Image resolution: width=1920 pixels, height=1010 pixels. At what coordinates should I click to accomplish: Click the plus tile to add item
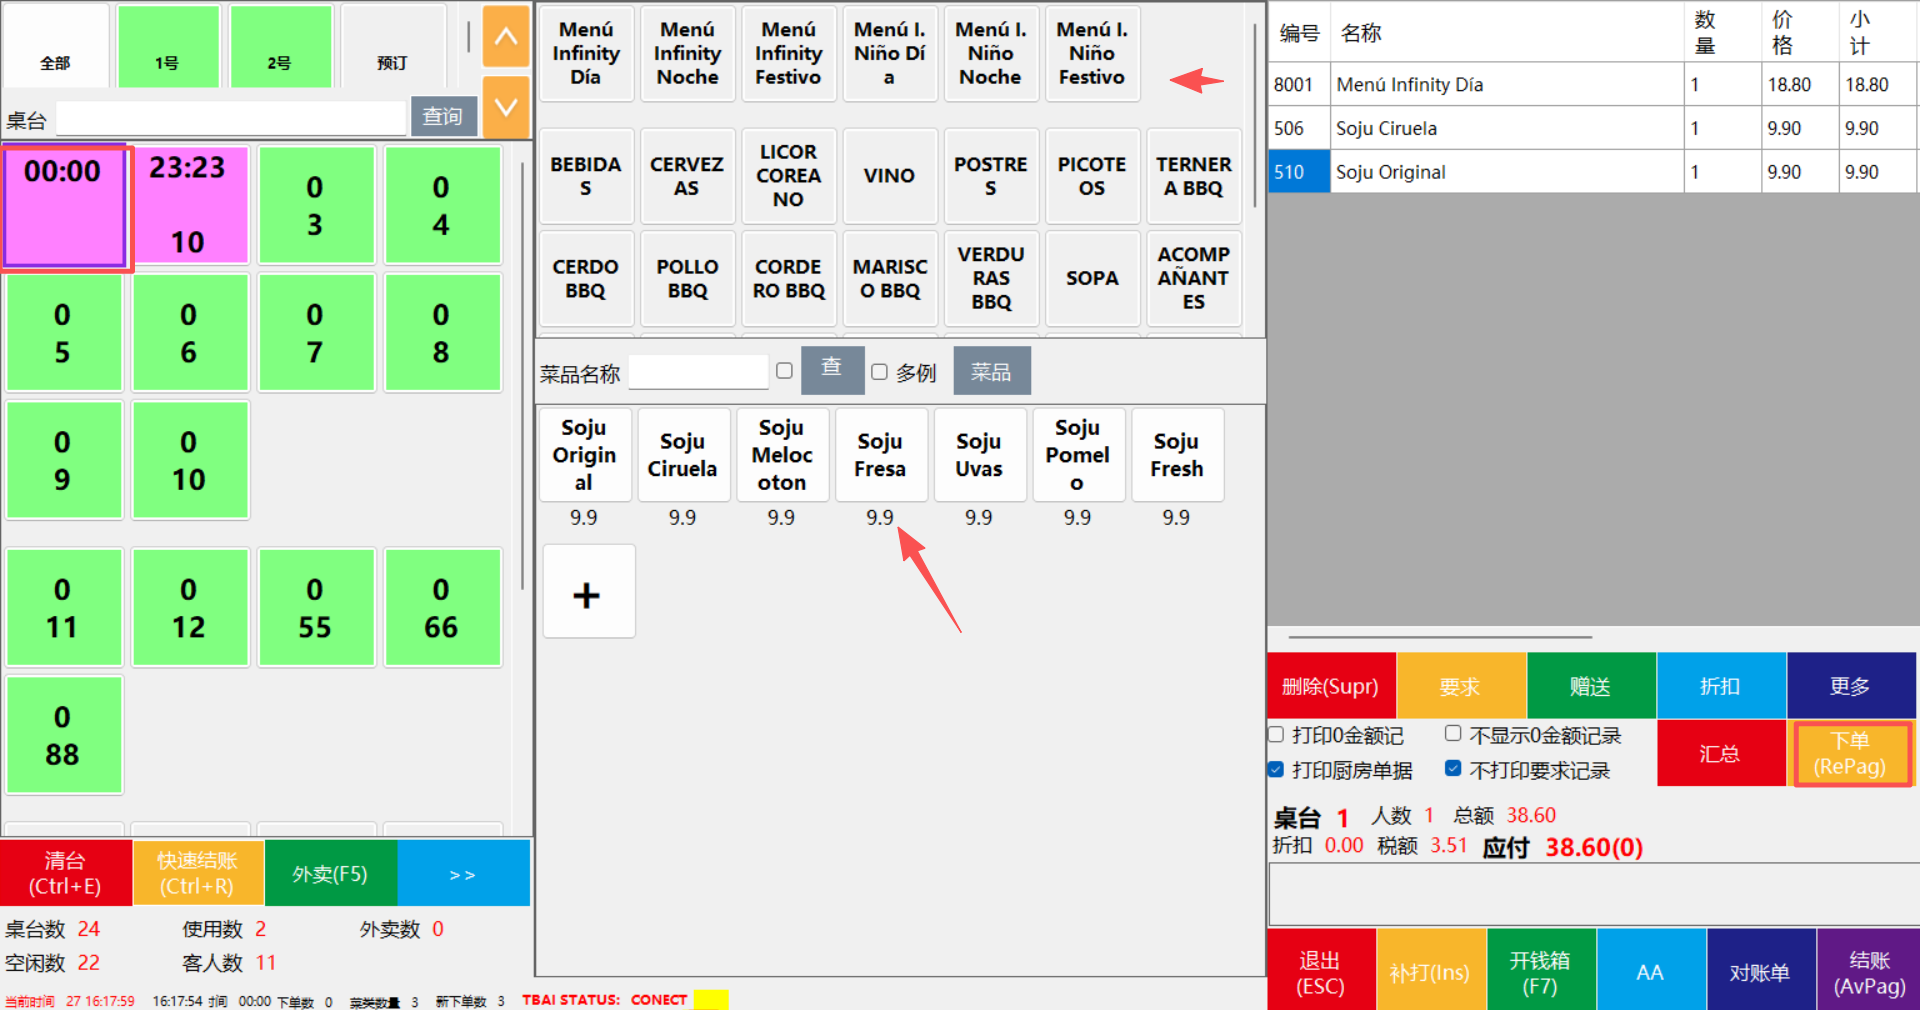click(x=588, y=592)
